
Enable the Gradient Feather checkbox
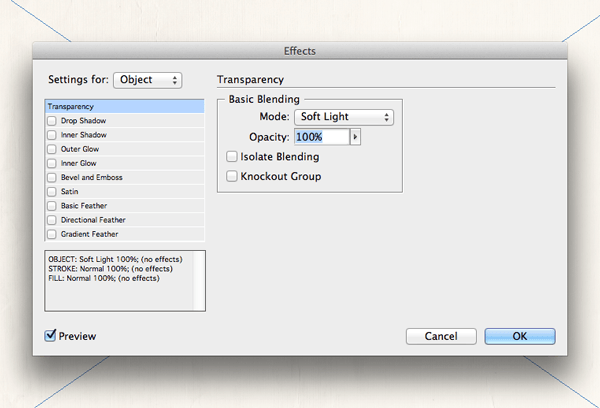click(52, 234)
